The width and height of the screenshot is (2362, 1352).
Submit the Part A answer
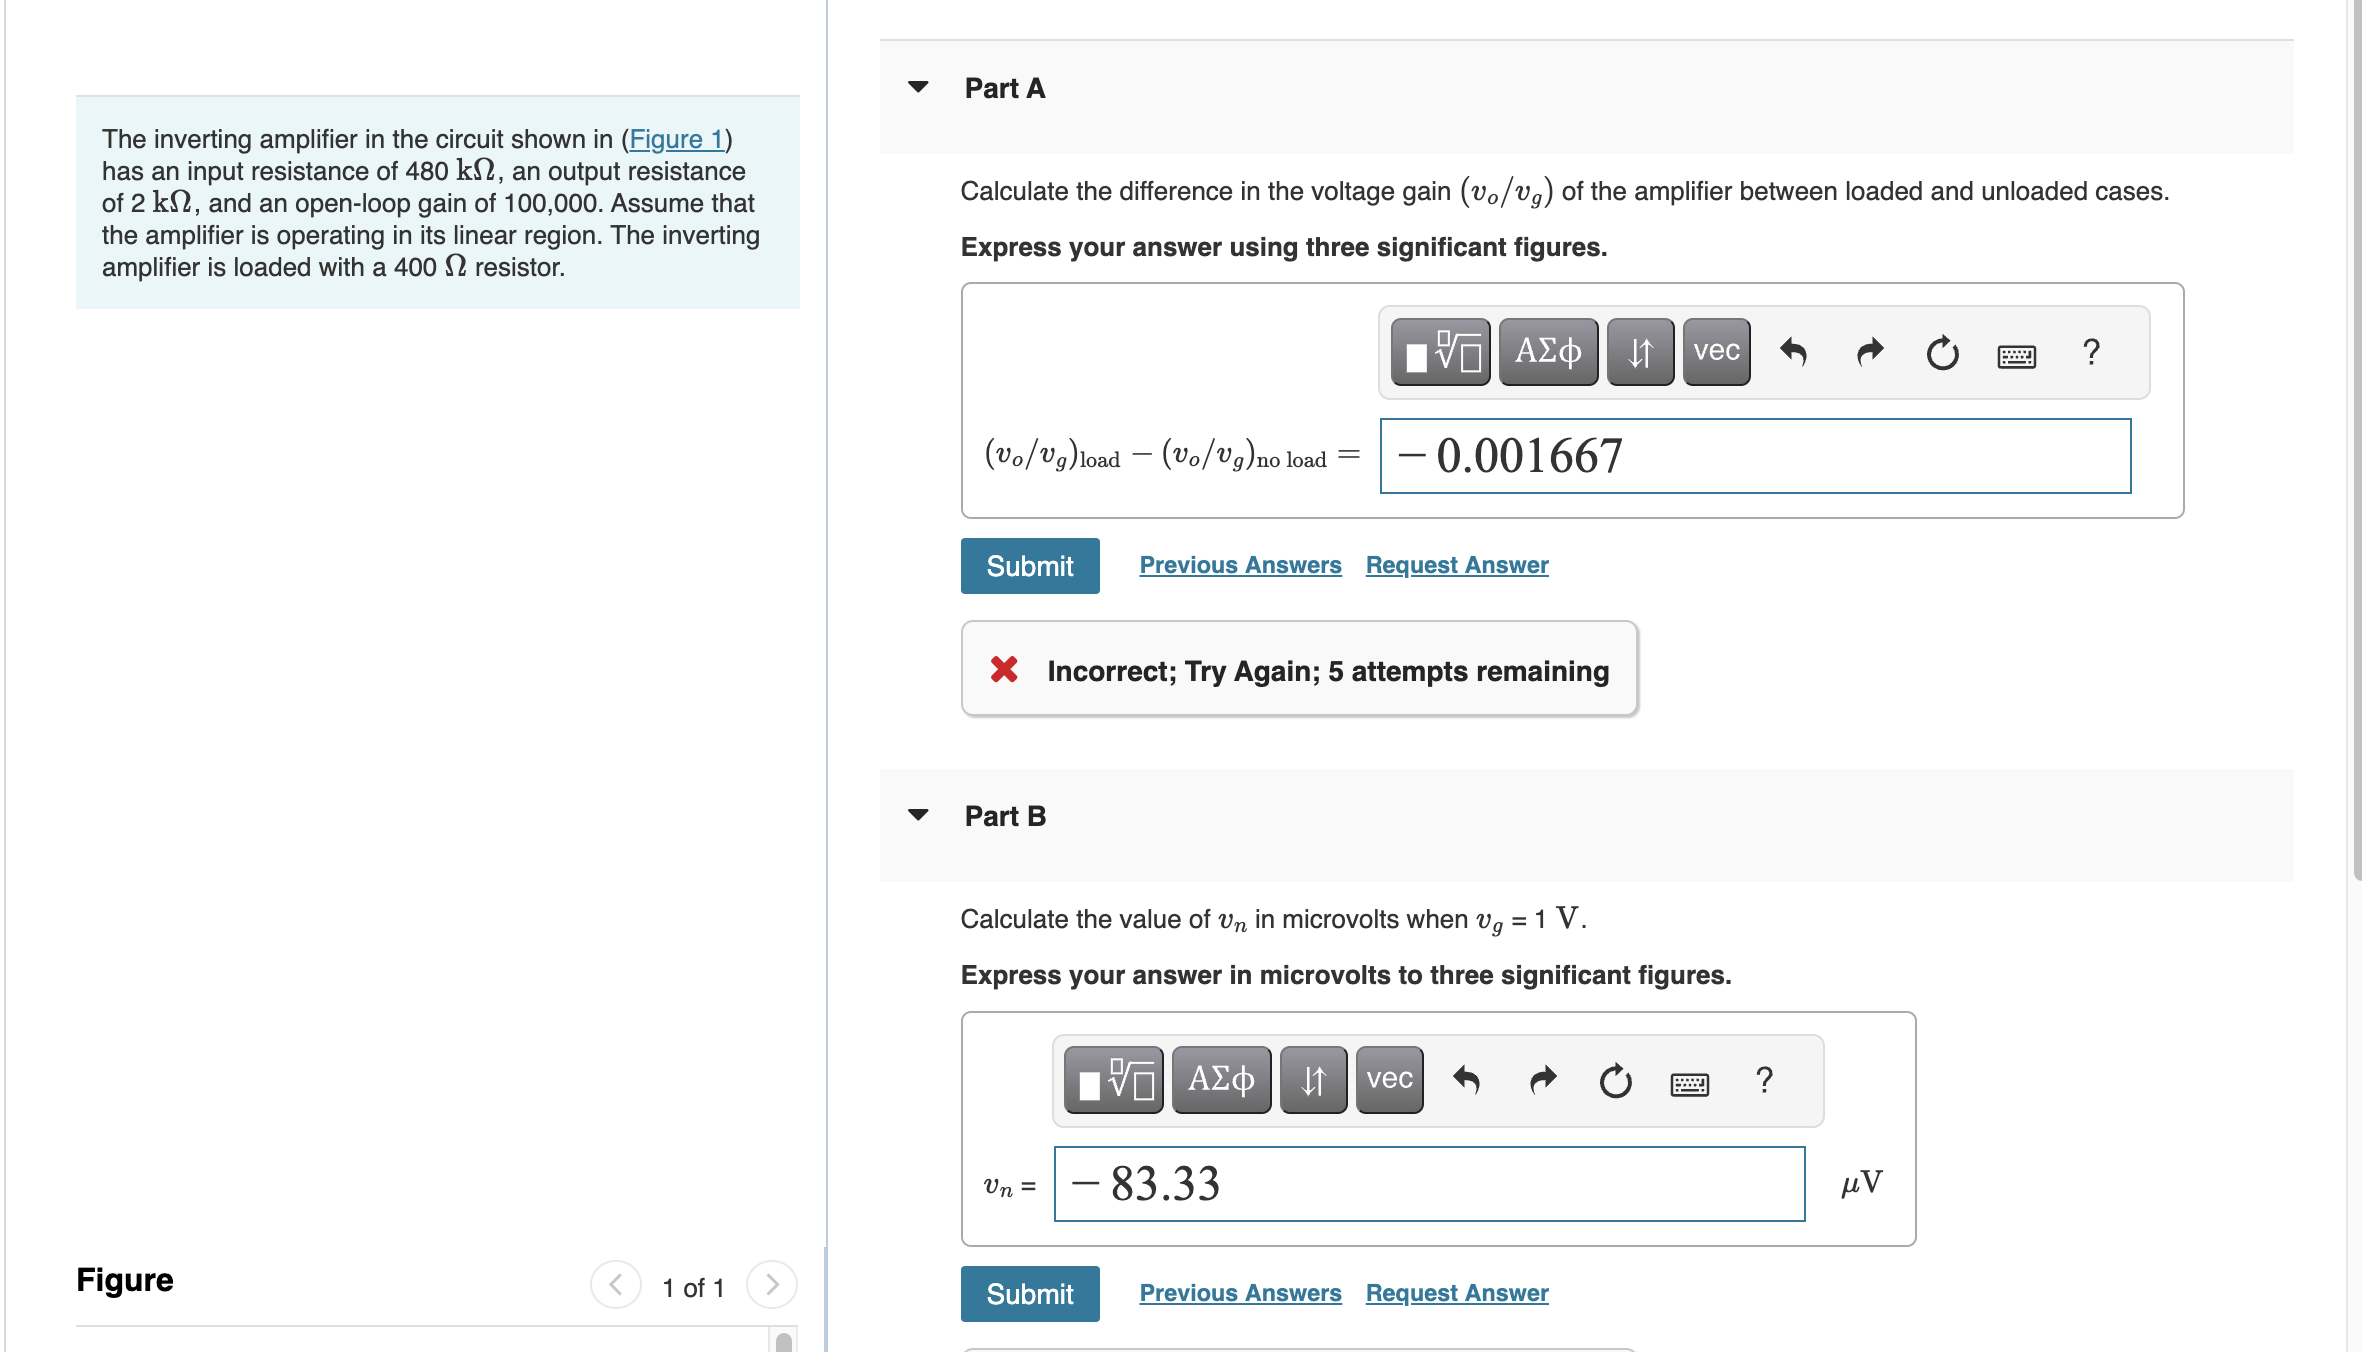pos(1029,566)
